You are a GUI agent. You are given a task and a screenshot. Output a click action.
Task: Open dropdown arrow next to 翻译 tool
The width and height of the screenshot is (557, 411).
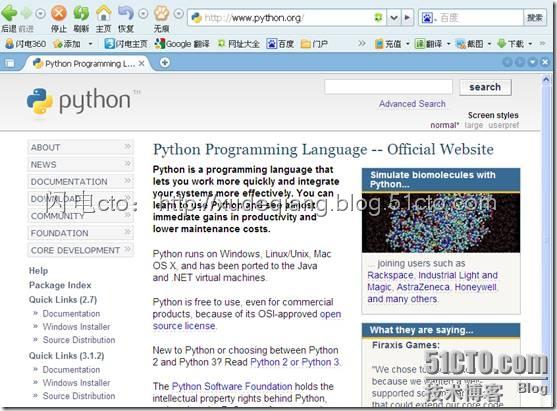point(448,44)
